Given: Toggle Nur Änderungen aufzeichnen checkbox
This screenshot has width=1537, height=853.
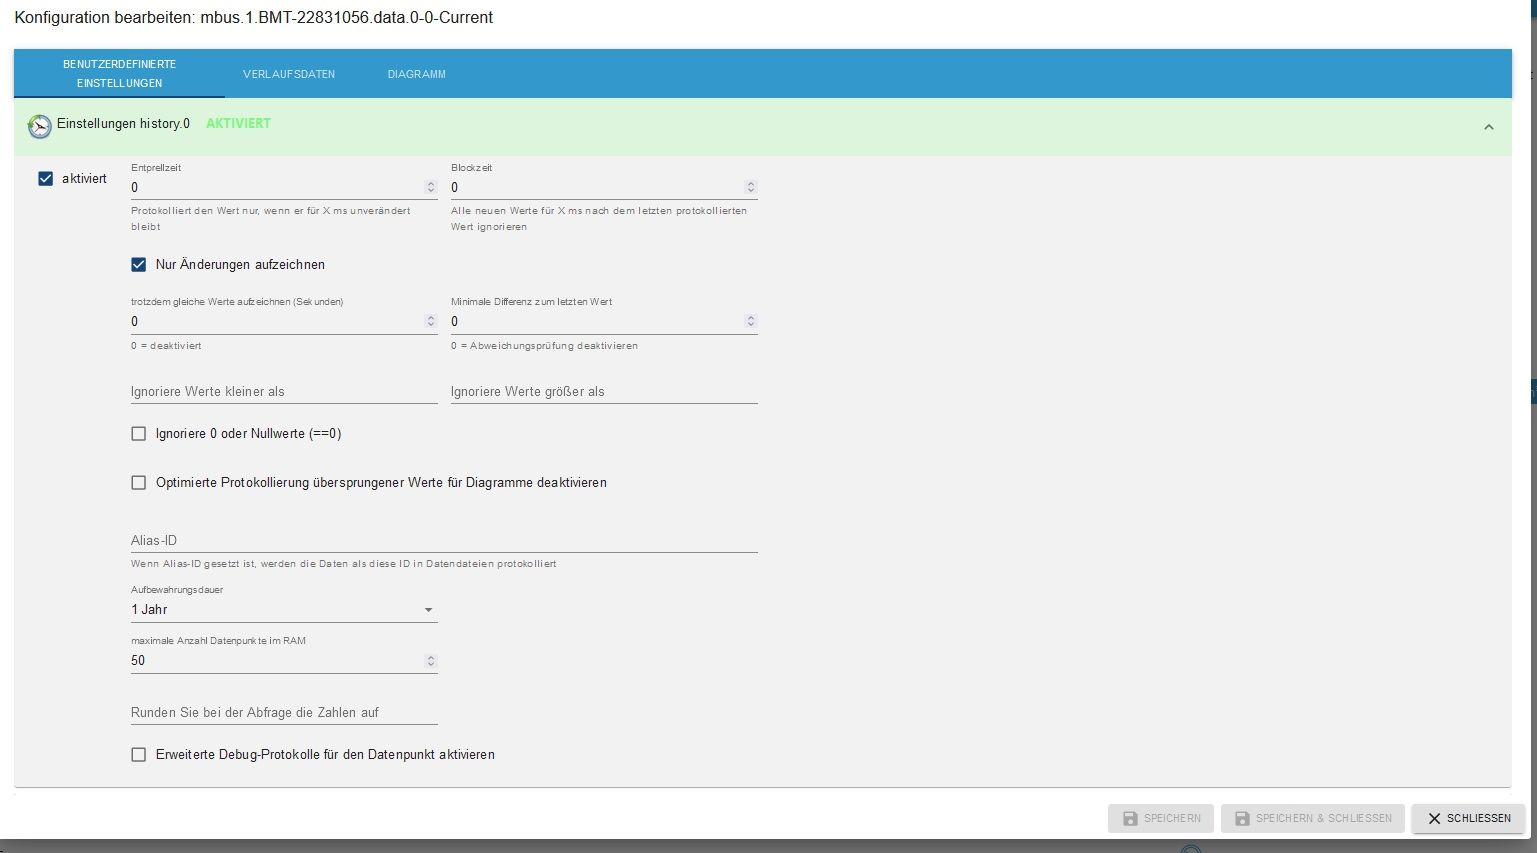Looking at the screenshot, I should coord(139,265).
